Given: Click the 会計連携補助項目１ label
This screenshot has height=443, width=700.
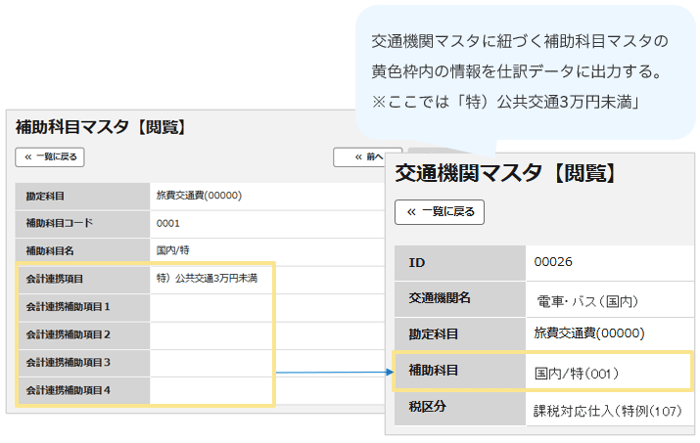Looking at the screenshot, I should 68,307.
